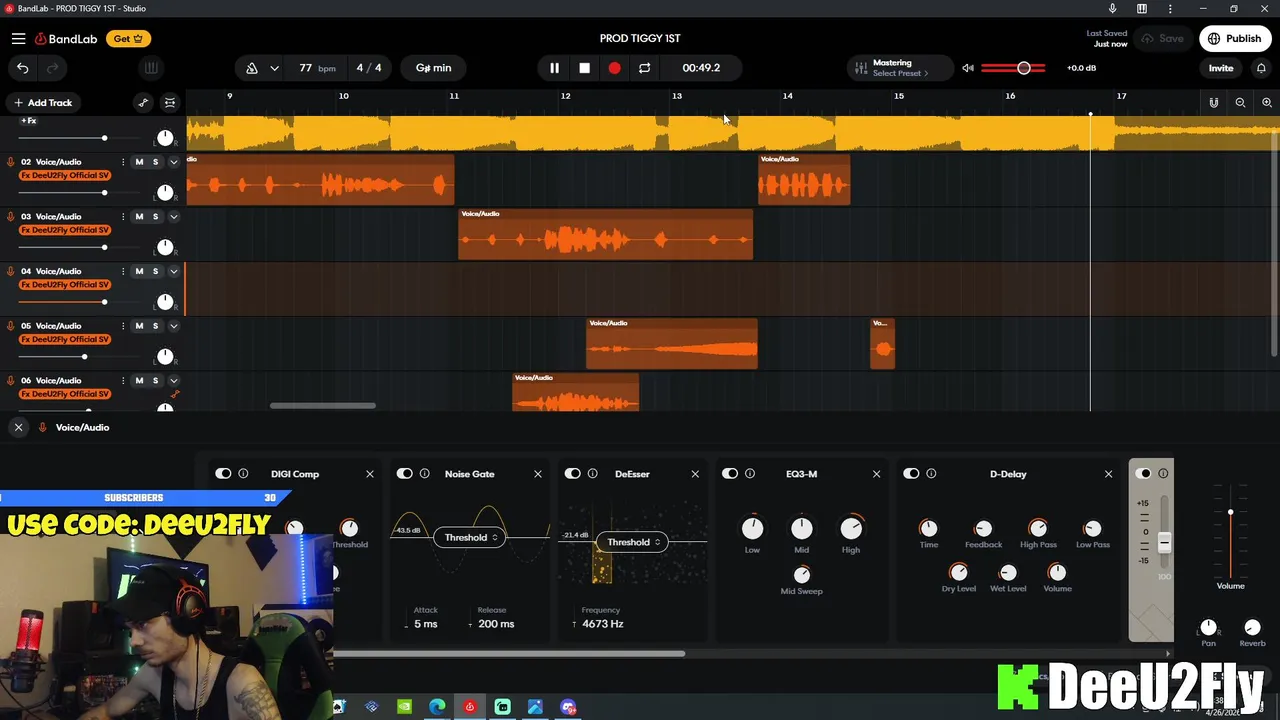Adjust the master volume slider
The width and height of the screenshot is (1280, 720).
(x=1013, y=68)
